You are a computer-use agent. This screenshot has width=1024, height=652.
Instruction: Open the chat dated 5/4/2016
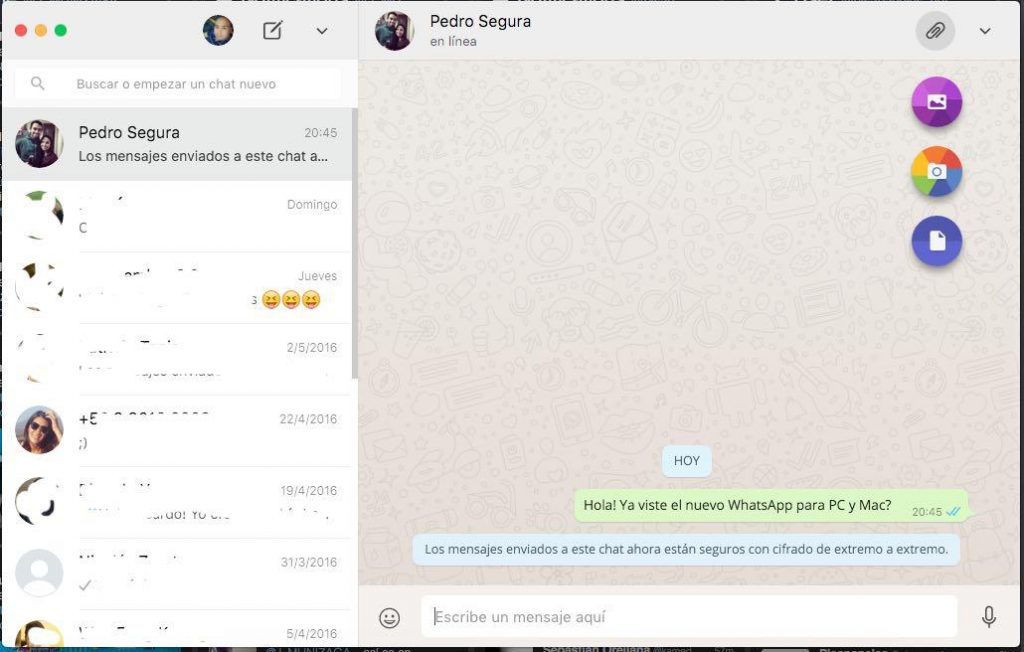177,630
